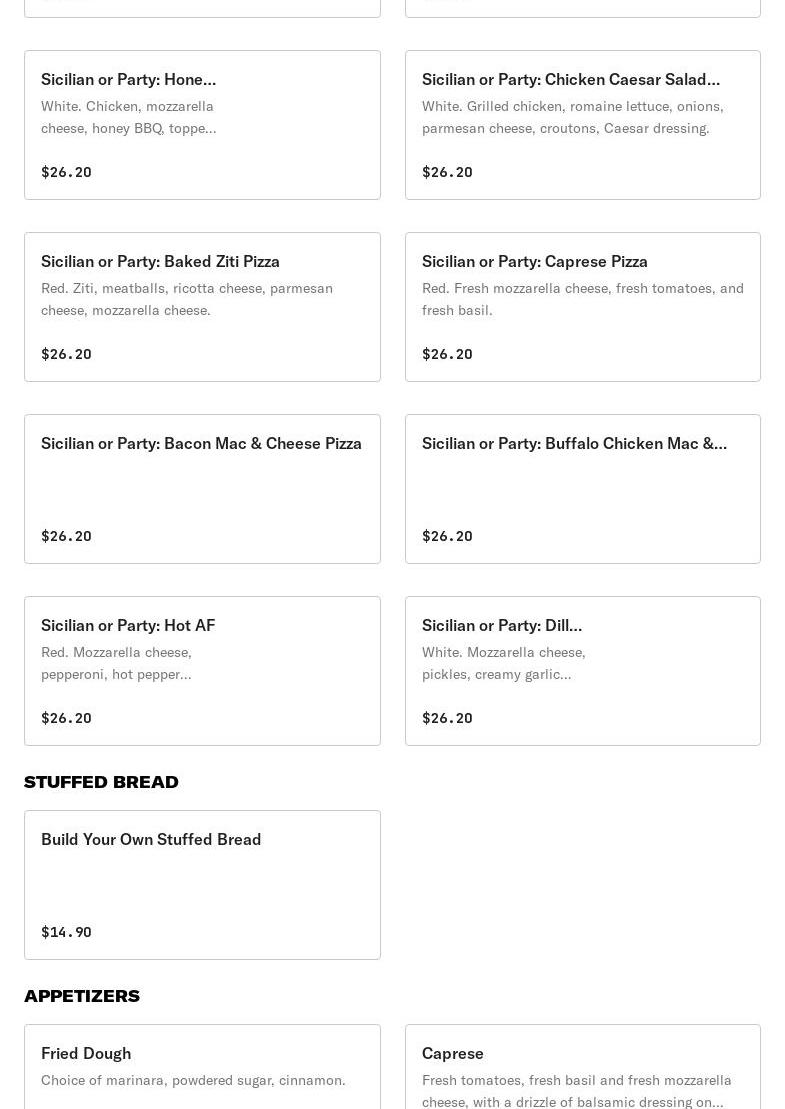This screenshot has width=785, height=1109.
Task: Click the $14.90 stuffed bread price
Action: tap(66, 932)
